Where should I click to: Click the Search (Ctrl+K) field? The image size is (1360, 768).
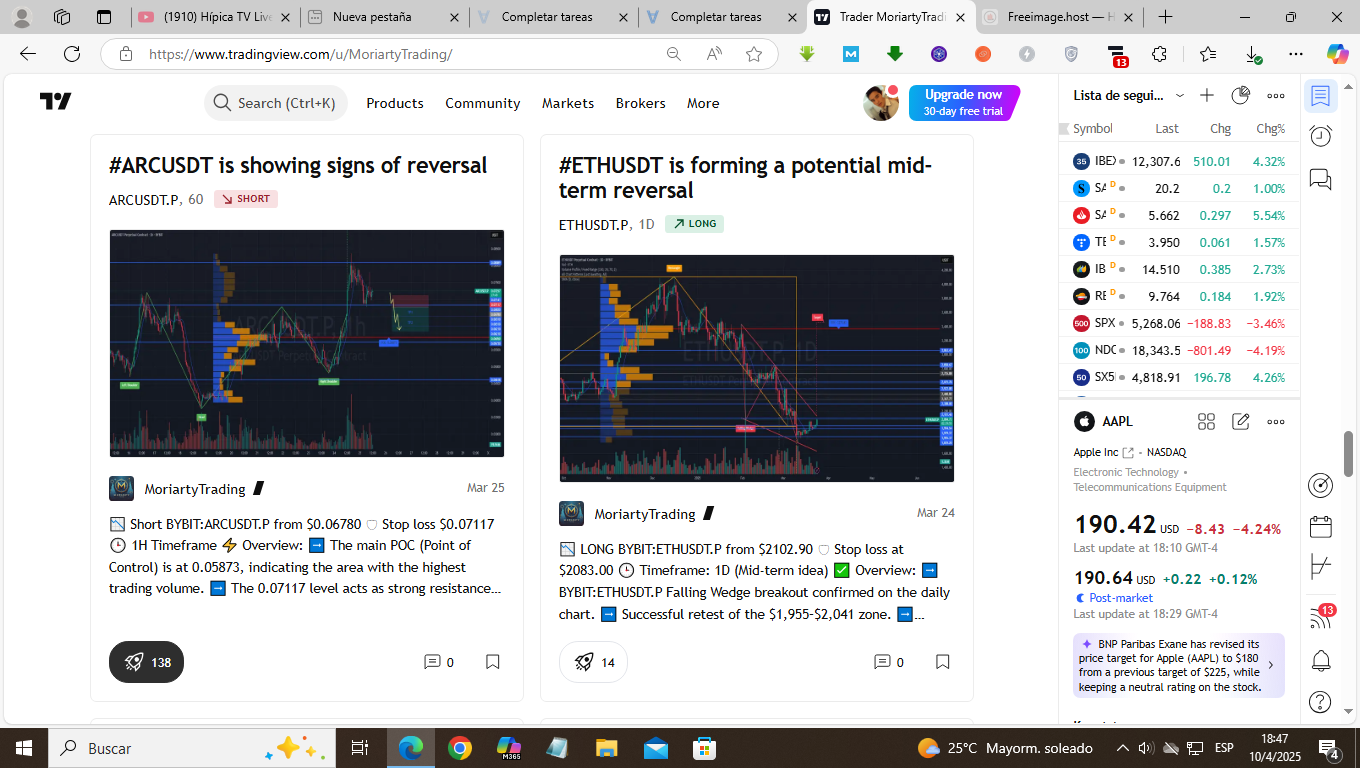pos(276,103)
